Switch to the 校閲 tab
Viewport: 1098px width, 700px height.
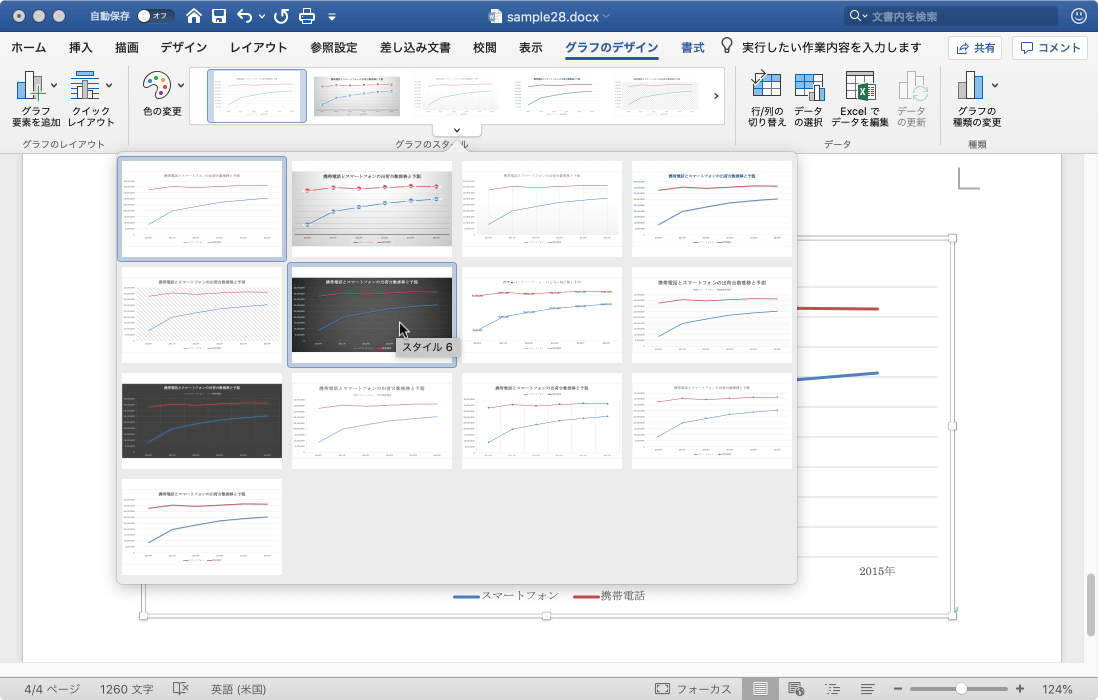click(485, 48)
